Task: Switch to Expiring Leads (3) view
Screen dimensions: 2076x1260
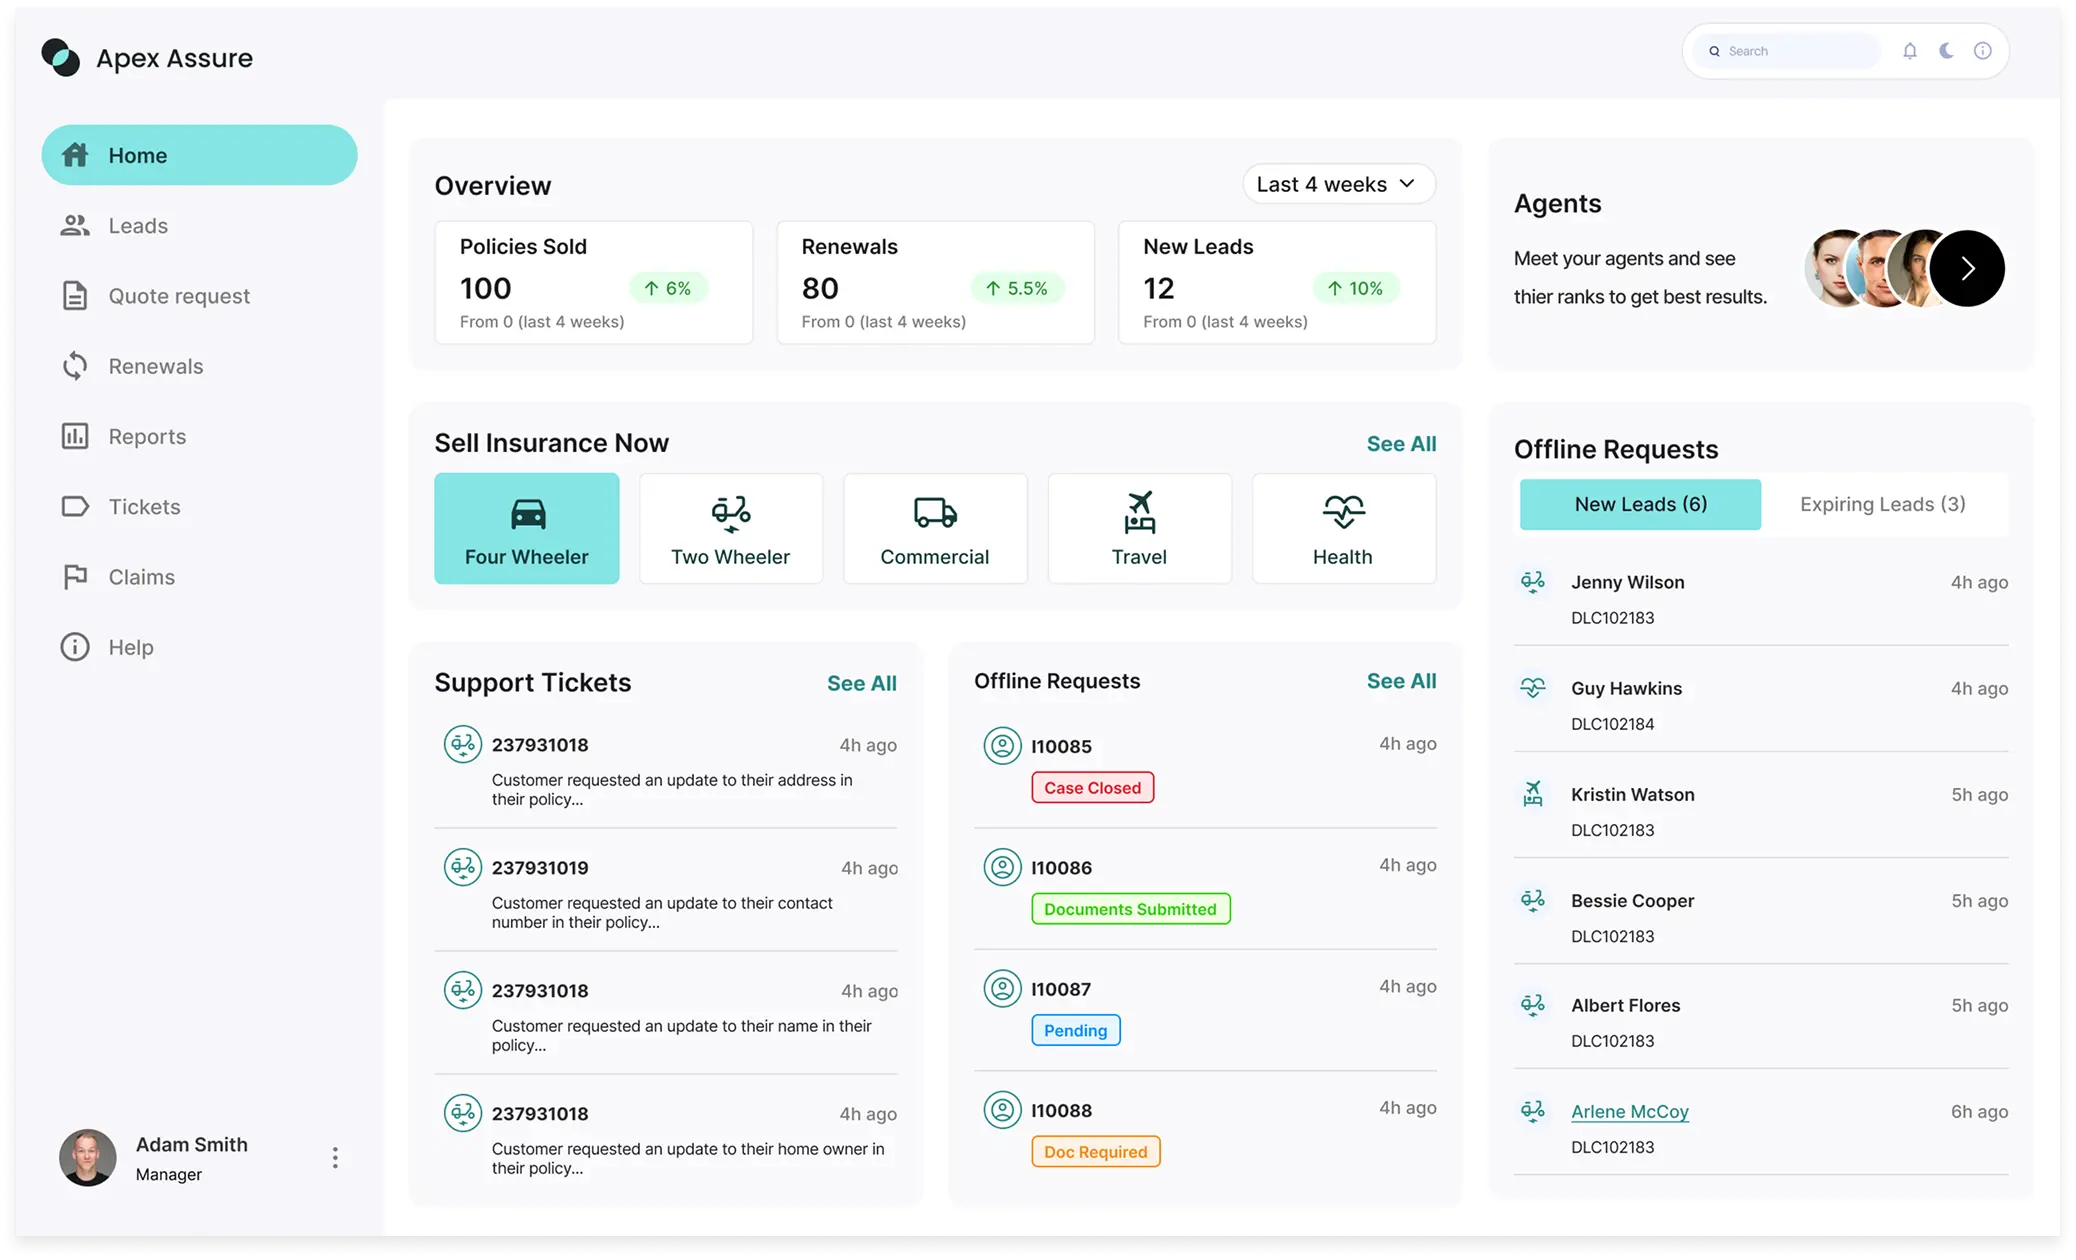Action: coord(1881,504)
